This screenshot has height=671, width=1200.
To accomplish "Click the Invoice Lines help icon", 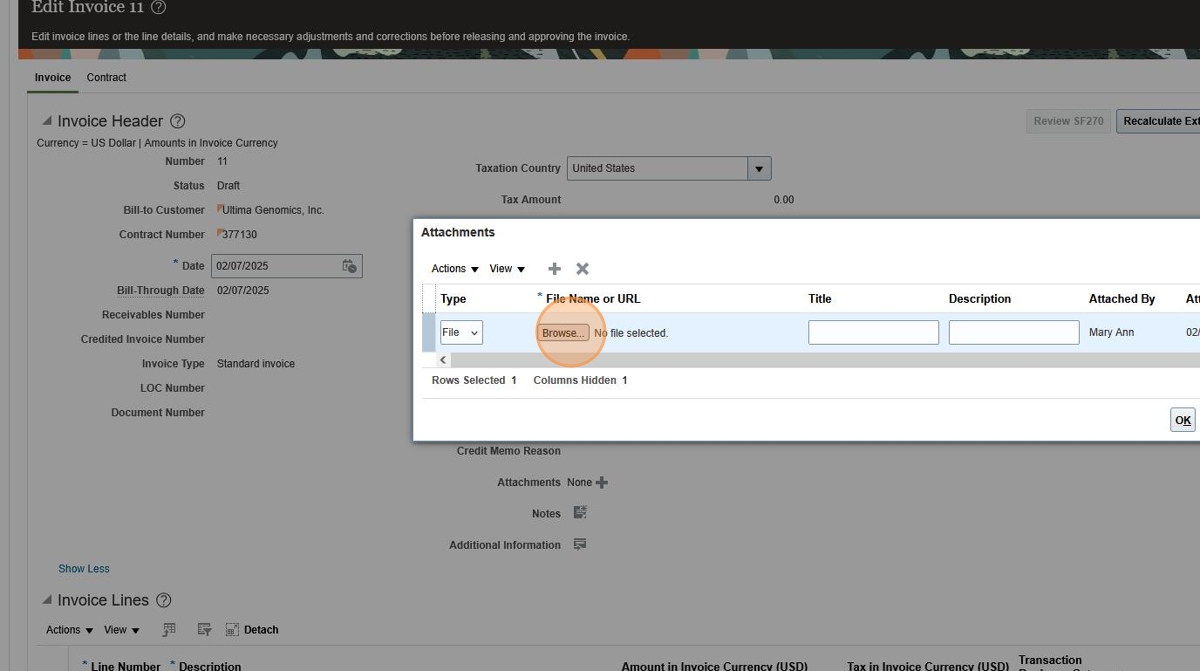I will tap(164, 600).
